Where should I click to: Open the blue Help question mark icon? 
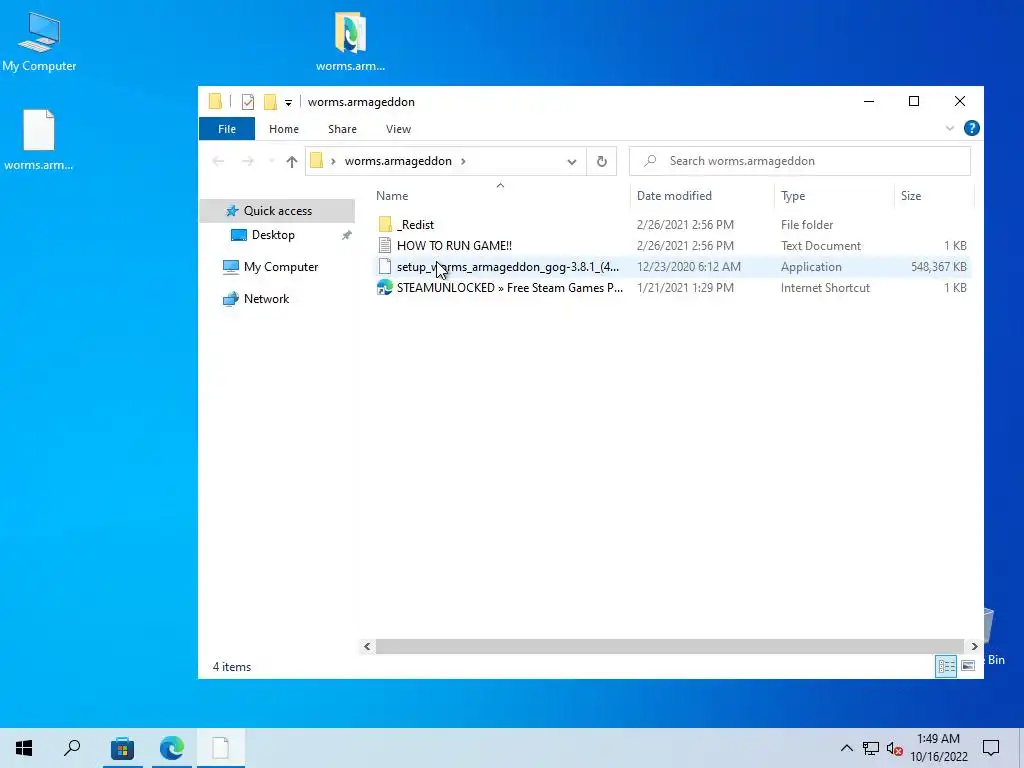pos(971,129)
